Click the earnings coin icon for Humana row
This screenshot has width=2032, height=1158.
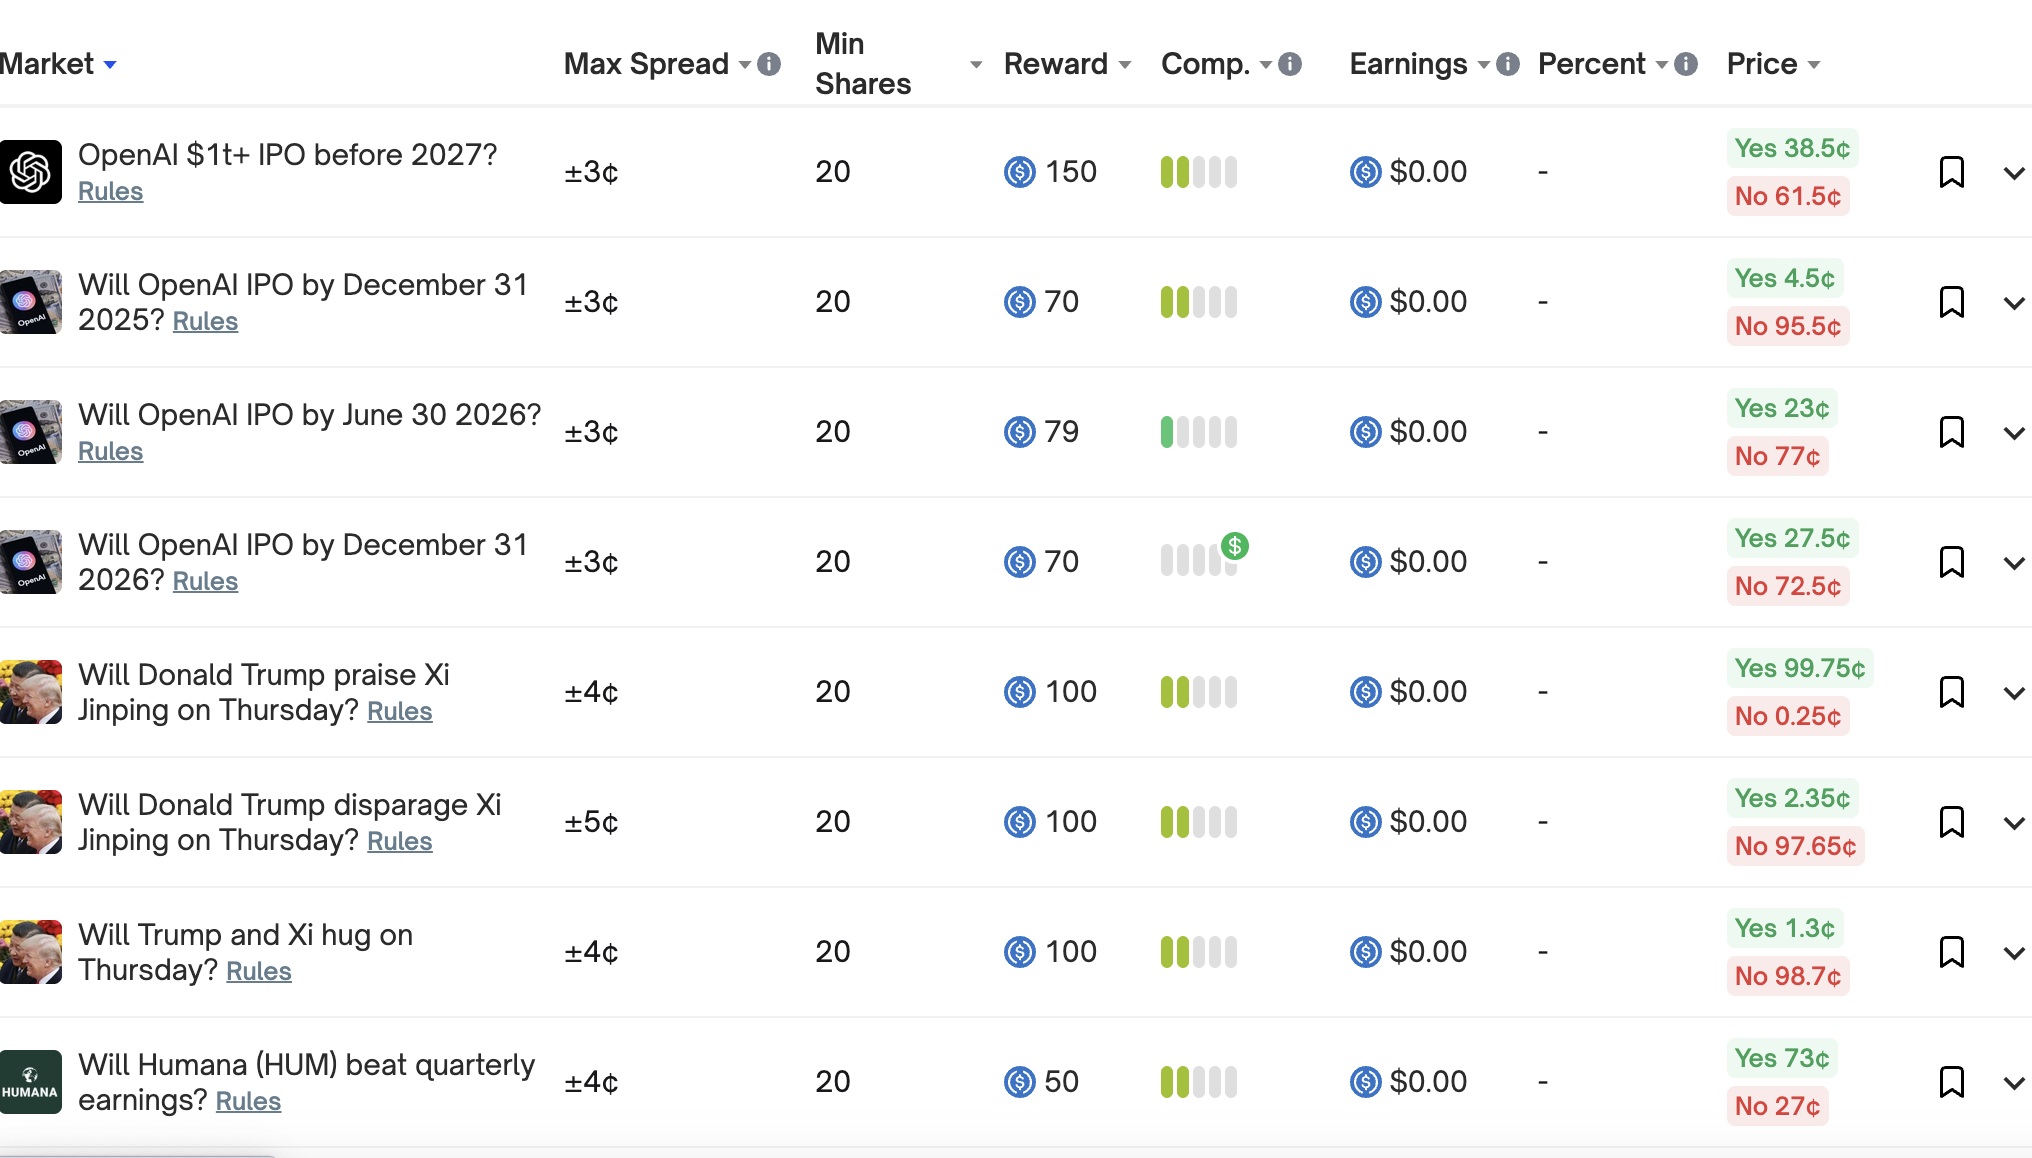click(x=1365, y=1081)
